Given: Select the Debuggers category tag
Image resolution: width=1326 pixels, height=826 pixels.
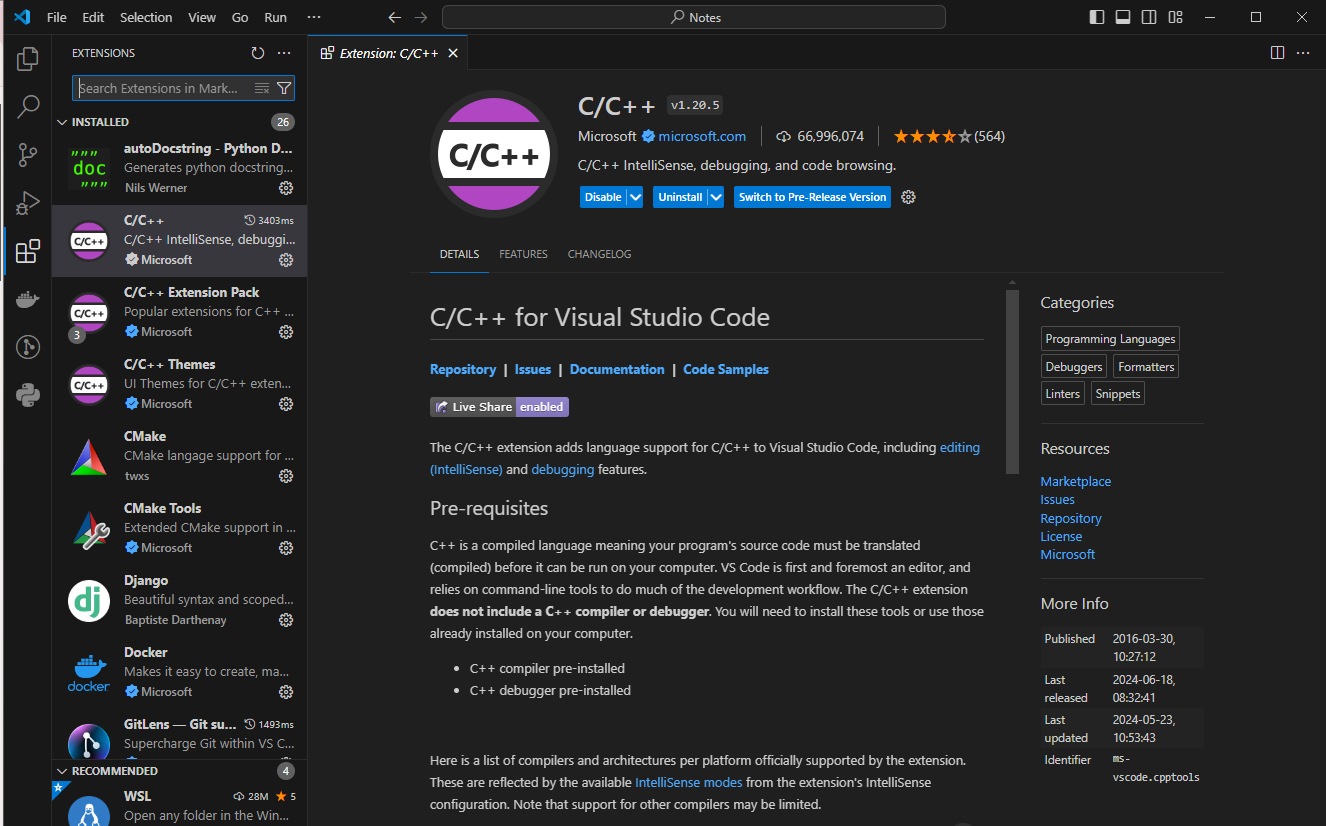Looking at the screenshot, I should [x=1074, y=367].
